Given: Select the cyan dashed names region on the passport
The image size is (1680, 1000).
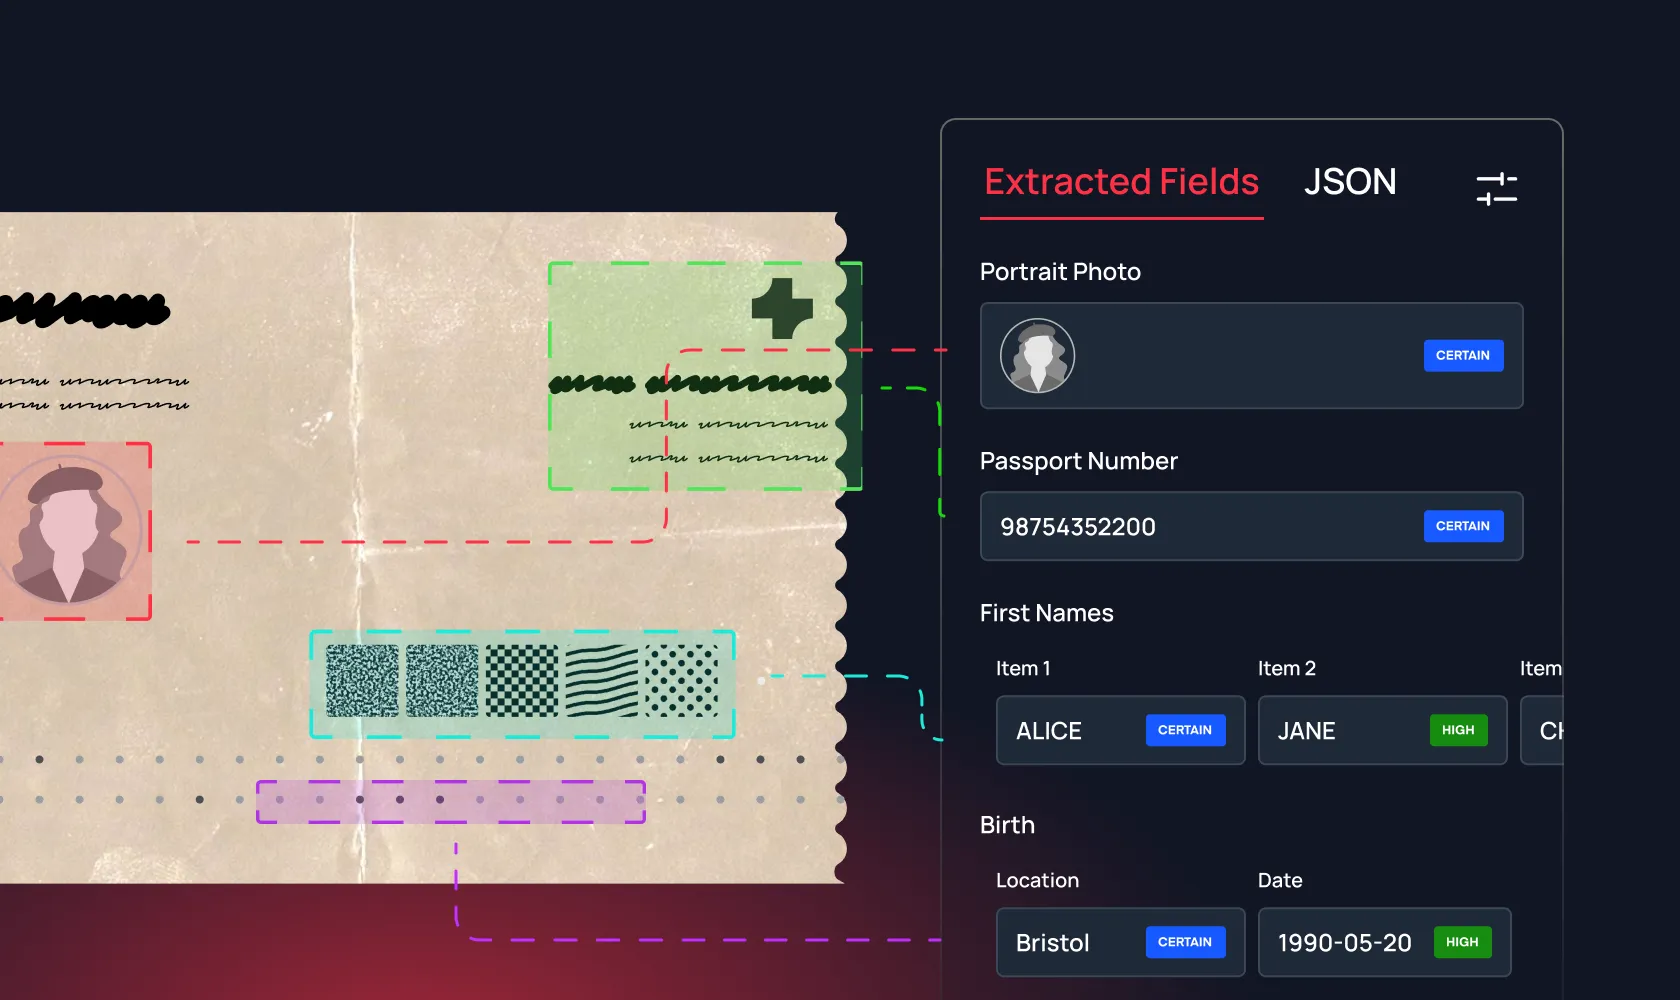Looking at the screenshot, I should (x=522, y=683).
